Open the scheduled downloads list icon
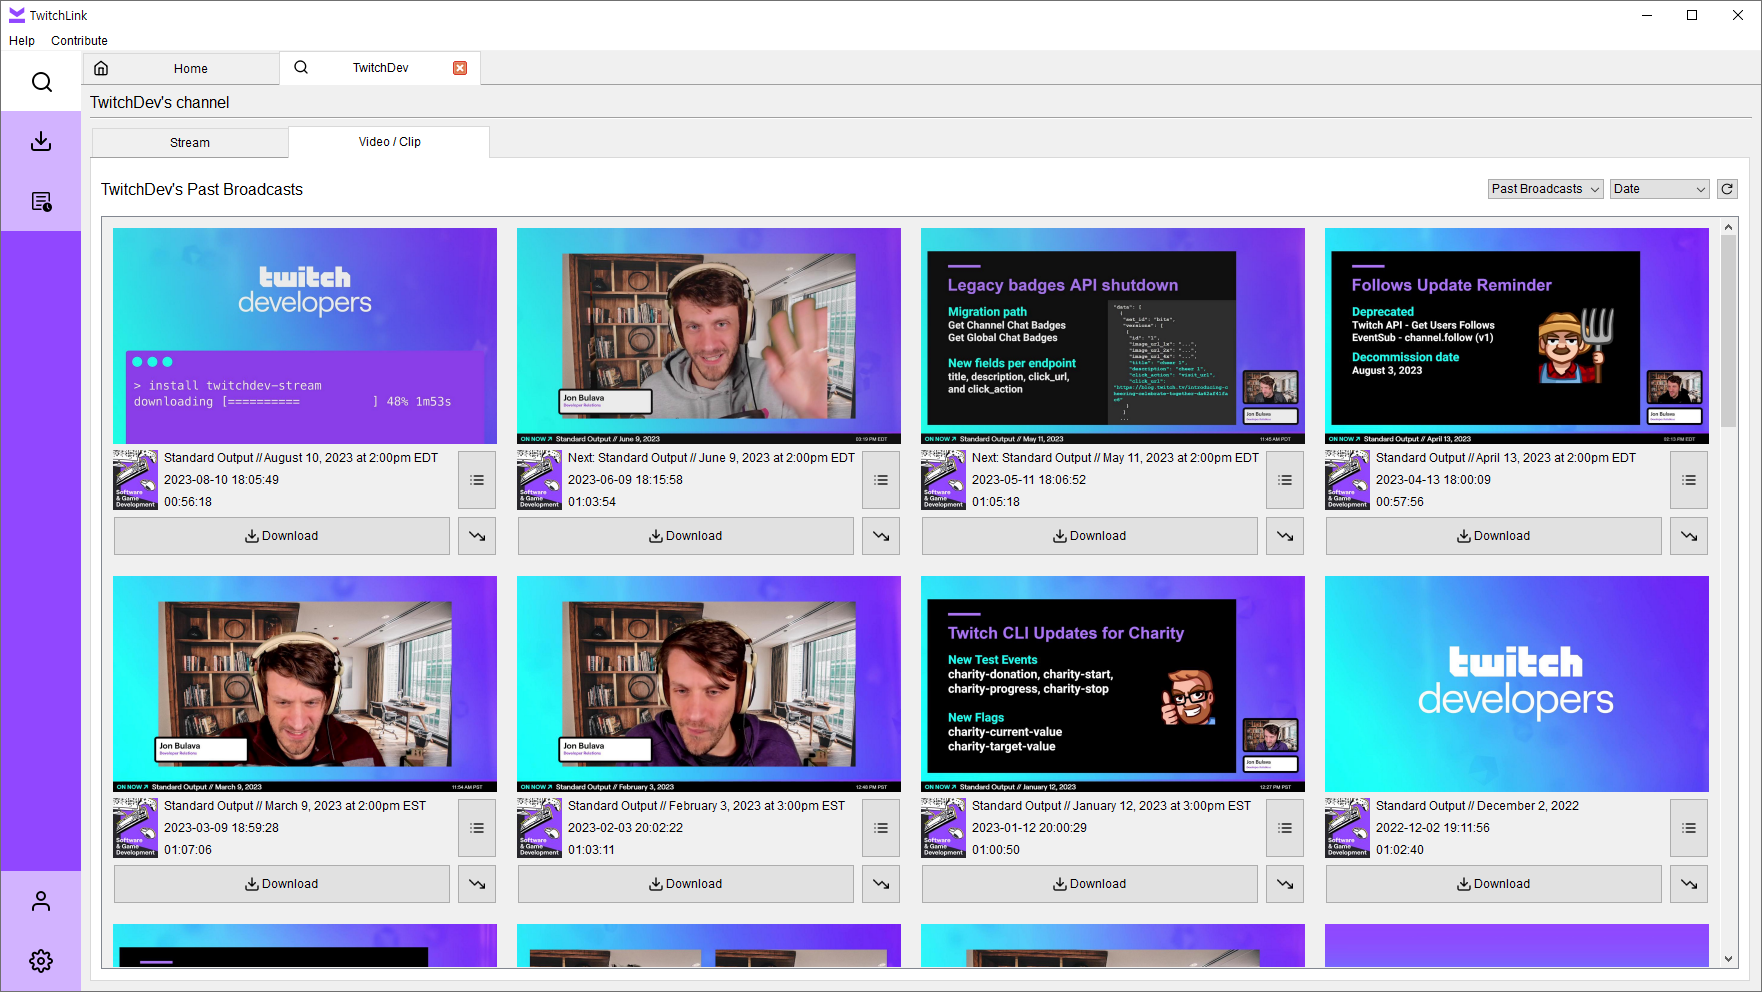The image size is (1762, 992). coord(41,202)
